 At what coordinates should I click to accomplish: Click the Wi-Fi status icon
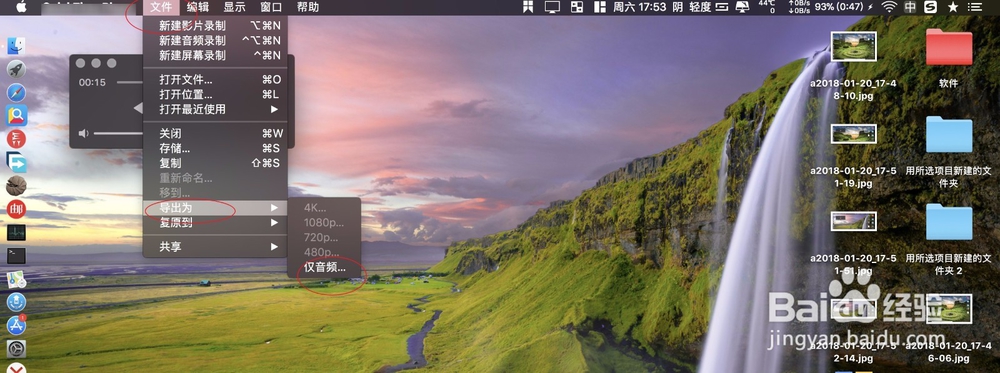(888, 7)
